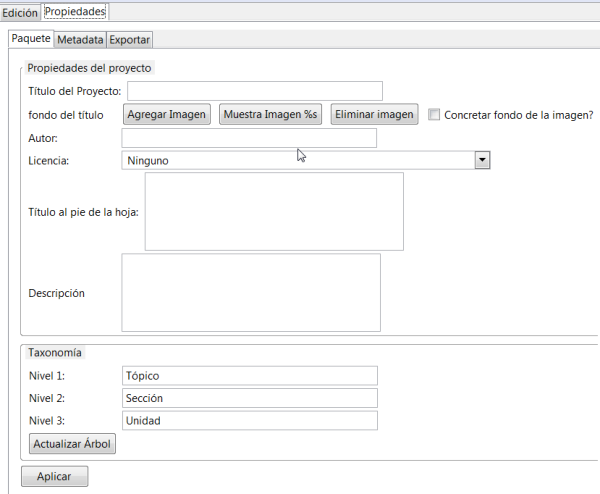Click the Muestra Imagen %s button
Viewport: 600px width, 494px height.
(270, 115)
